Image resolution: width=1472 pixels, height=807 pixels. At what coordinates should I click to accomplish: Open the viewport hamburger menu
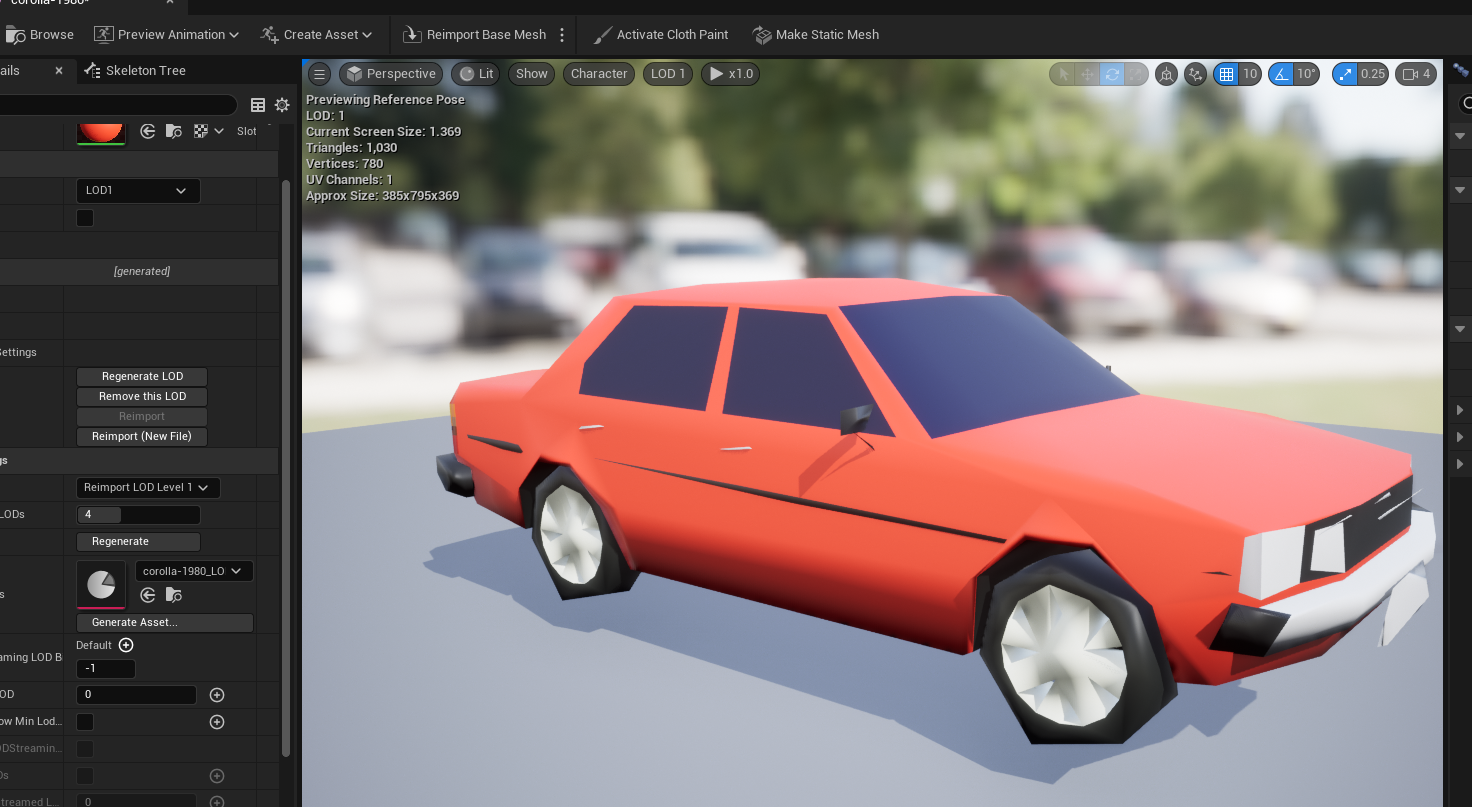point(319,73)
